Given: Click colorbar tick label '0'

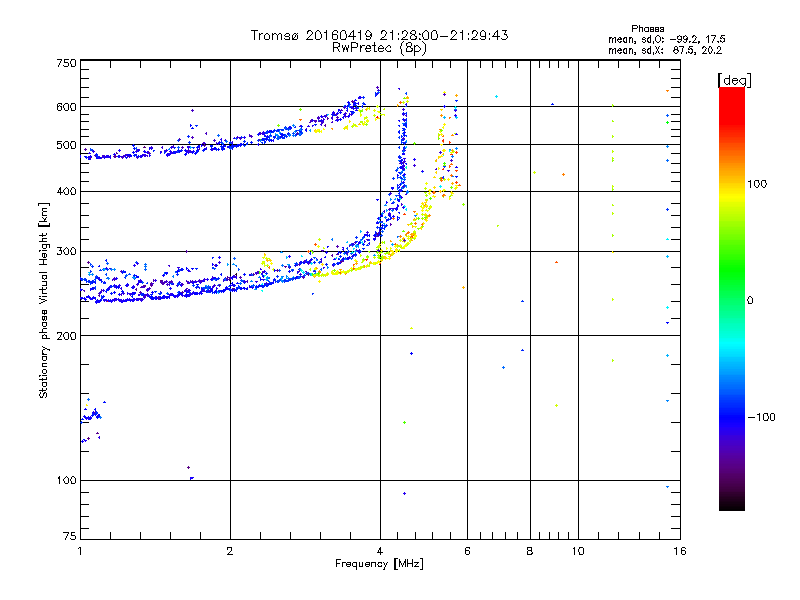Looking at the screenshot, I should coord(750,301).
